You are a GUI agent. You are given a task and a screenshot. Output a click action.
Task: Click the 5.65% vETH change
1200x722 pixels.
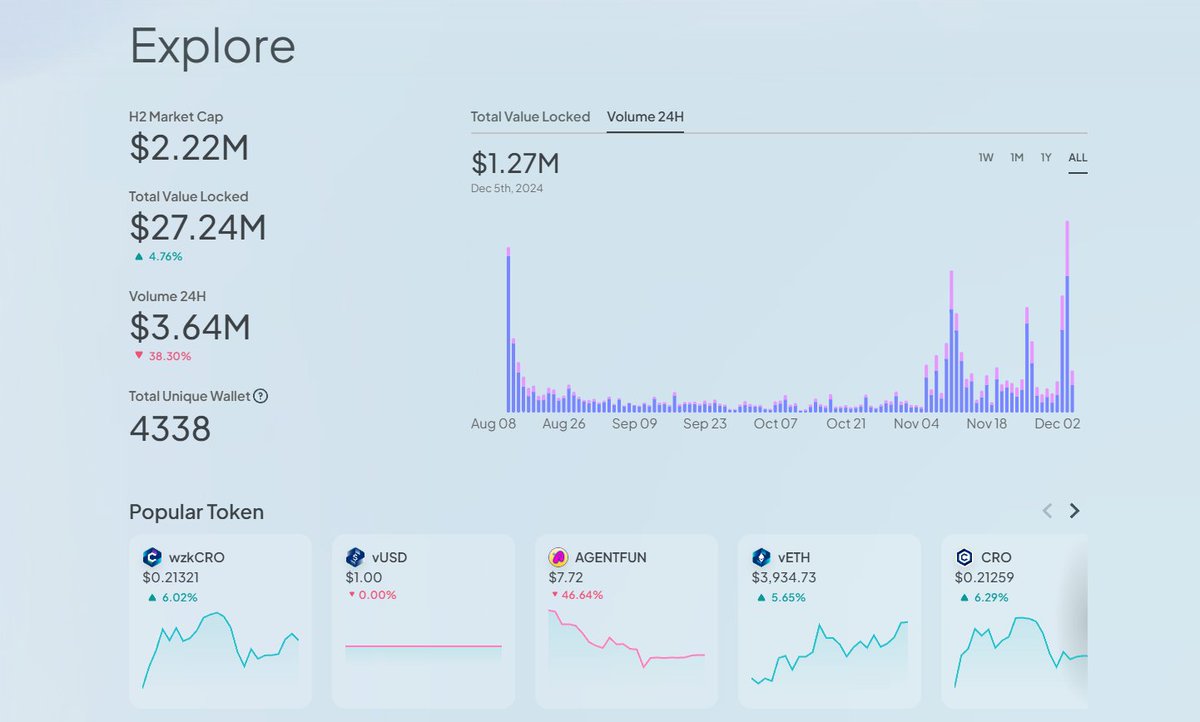point(780,598)
